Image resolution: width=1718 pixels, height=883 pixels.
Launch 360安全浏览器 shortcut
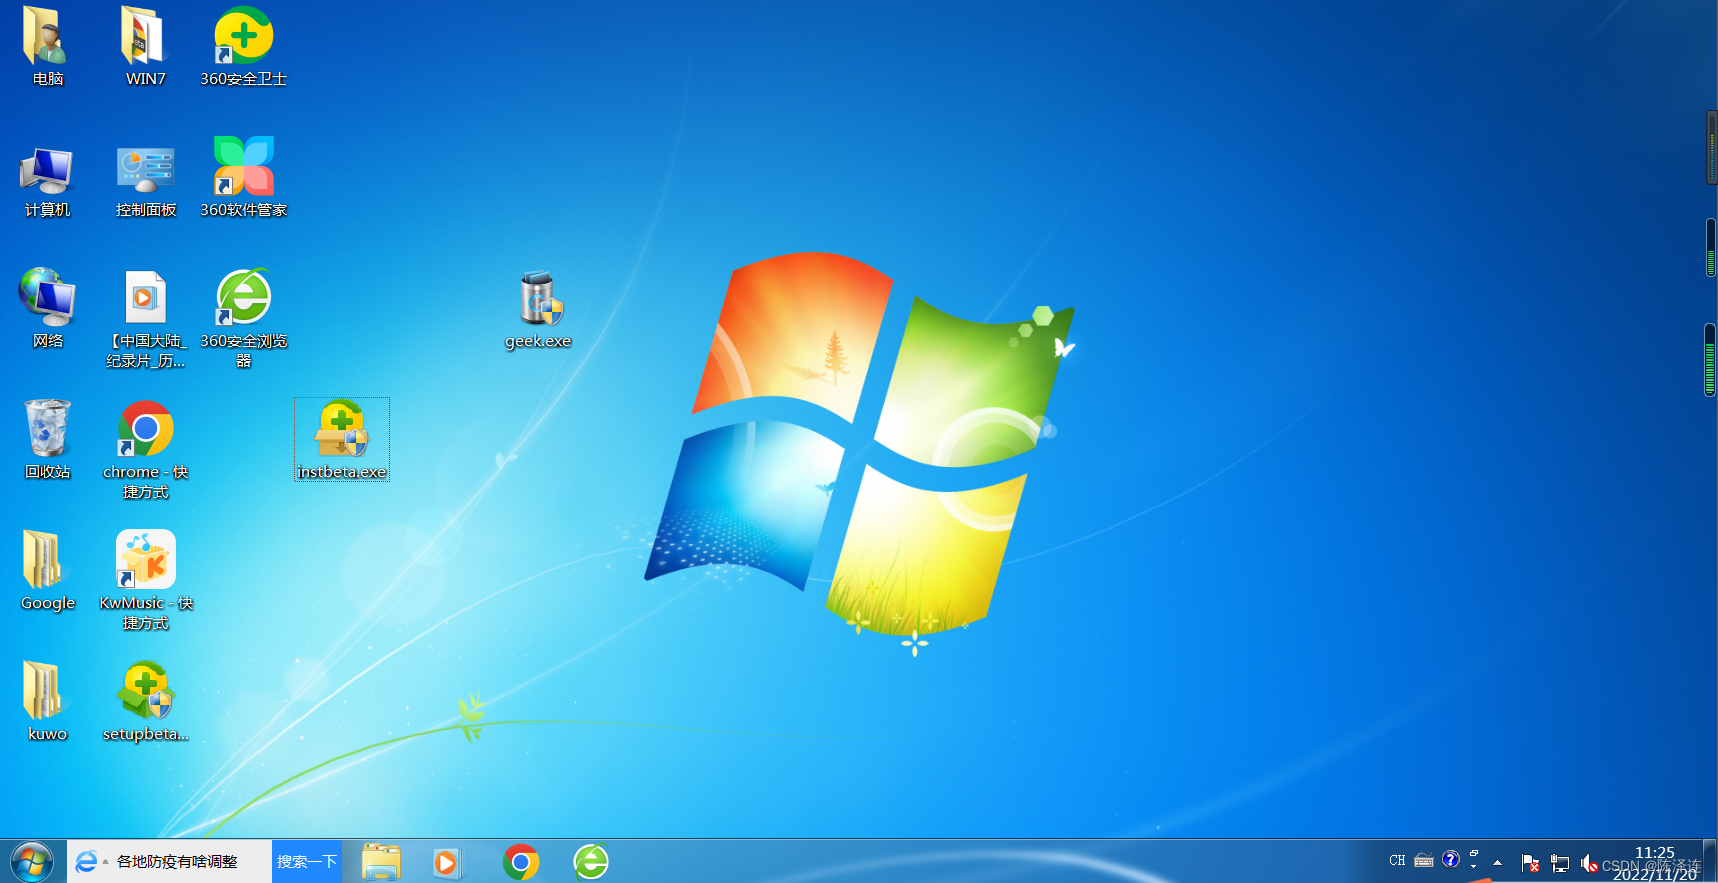coord(243,318)
